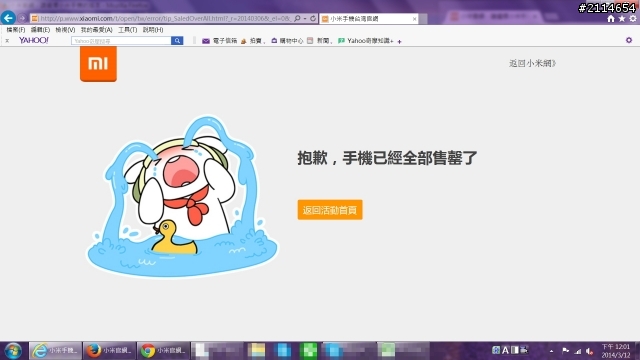The height and width of the screenshot is (360, 640).
Task: Click the magnifier search icon in address bar
Action: tap(297, 18)
